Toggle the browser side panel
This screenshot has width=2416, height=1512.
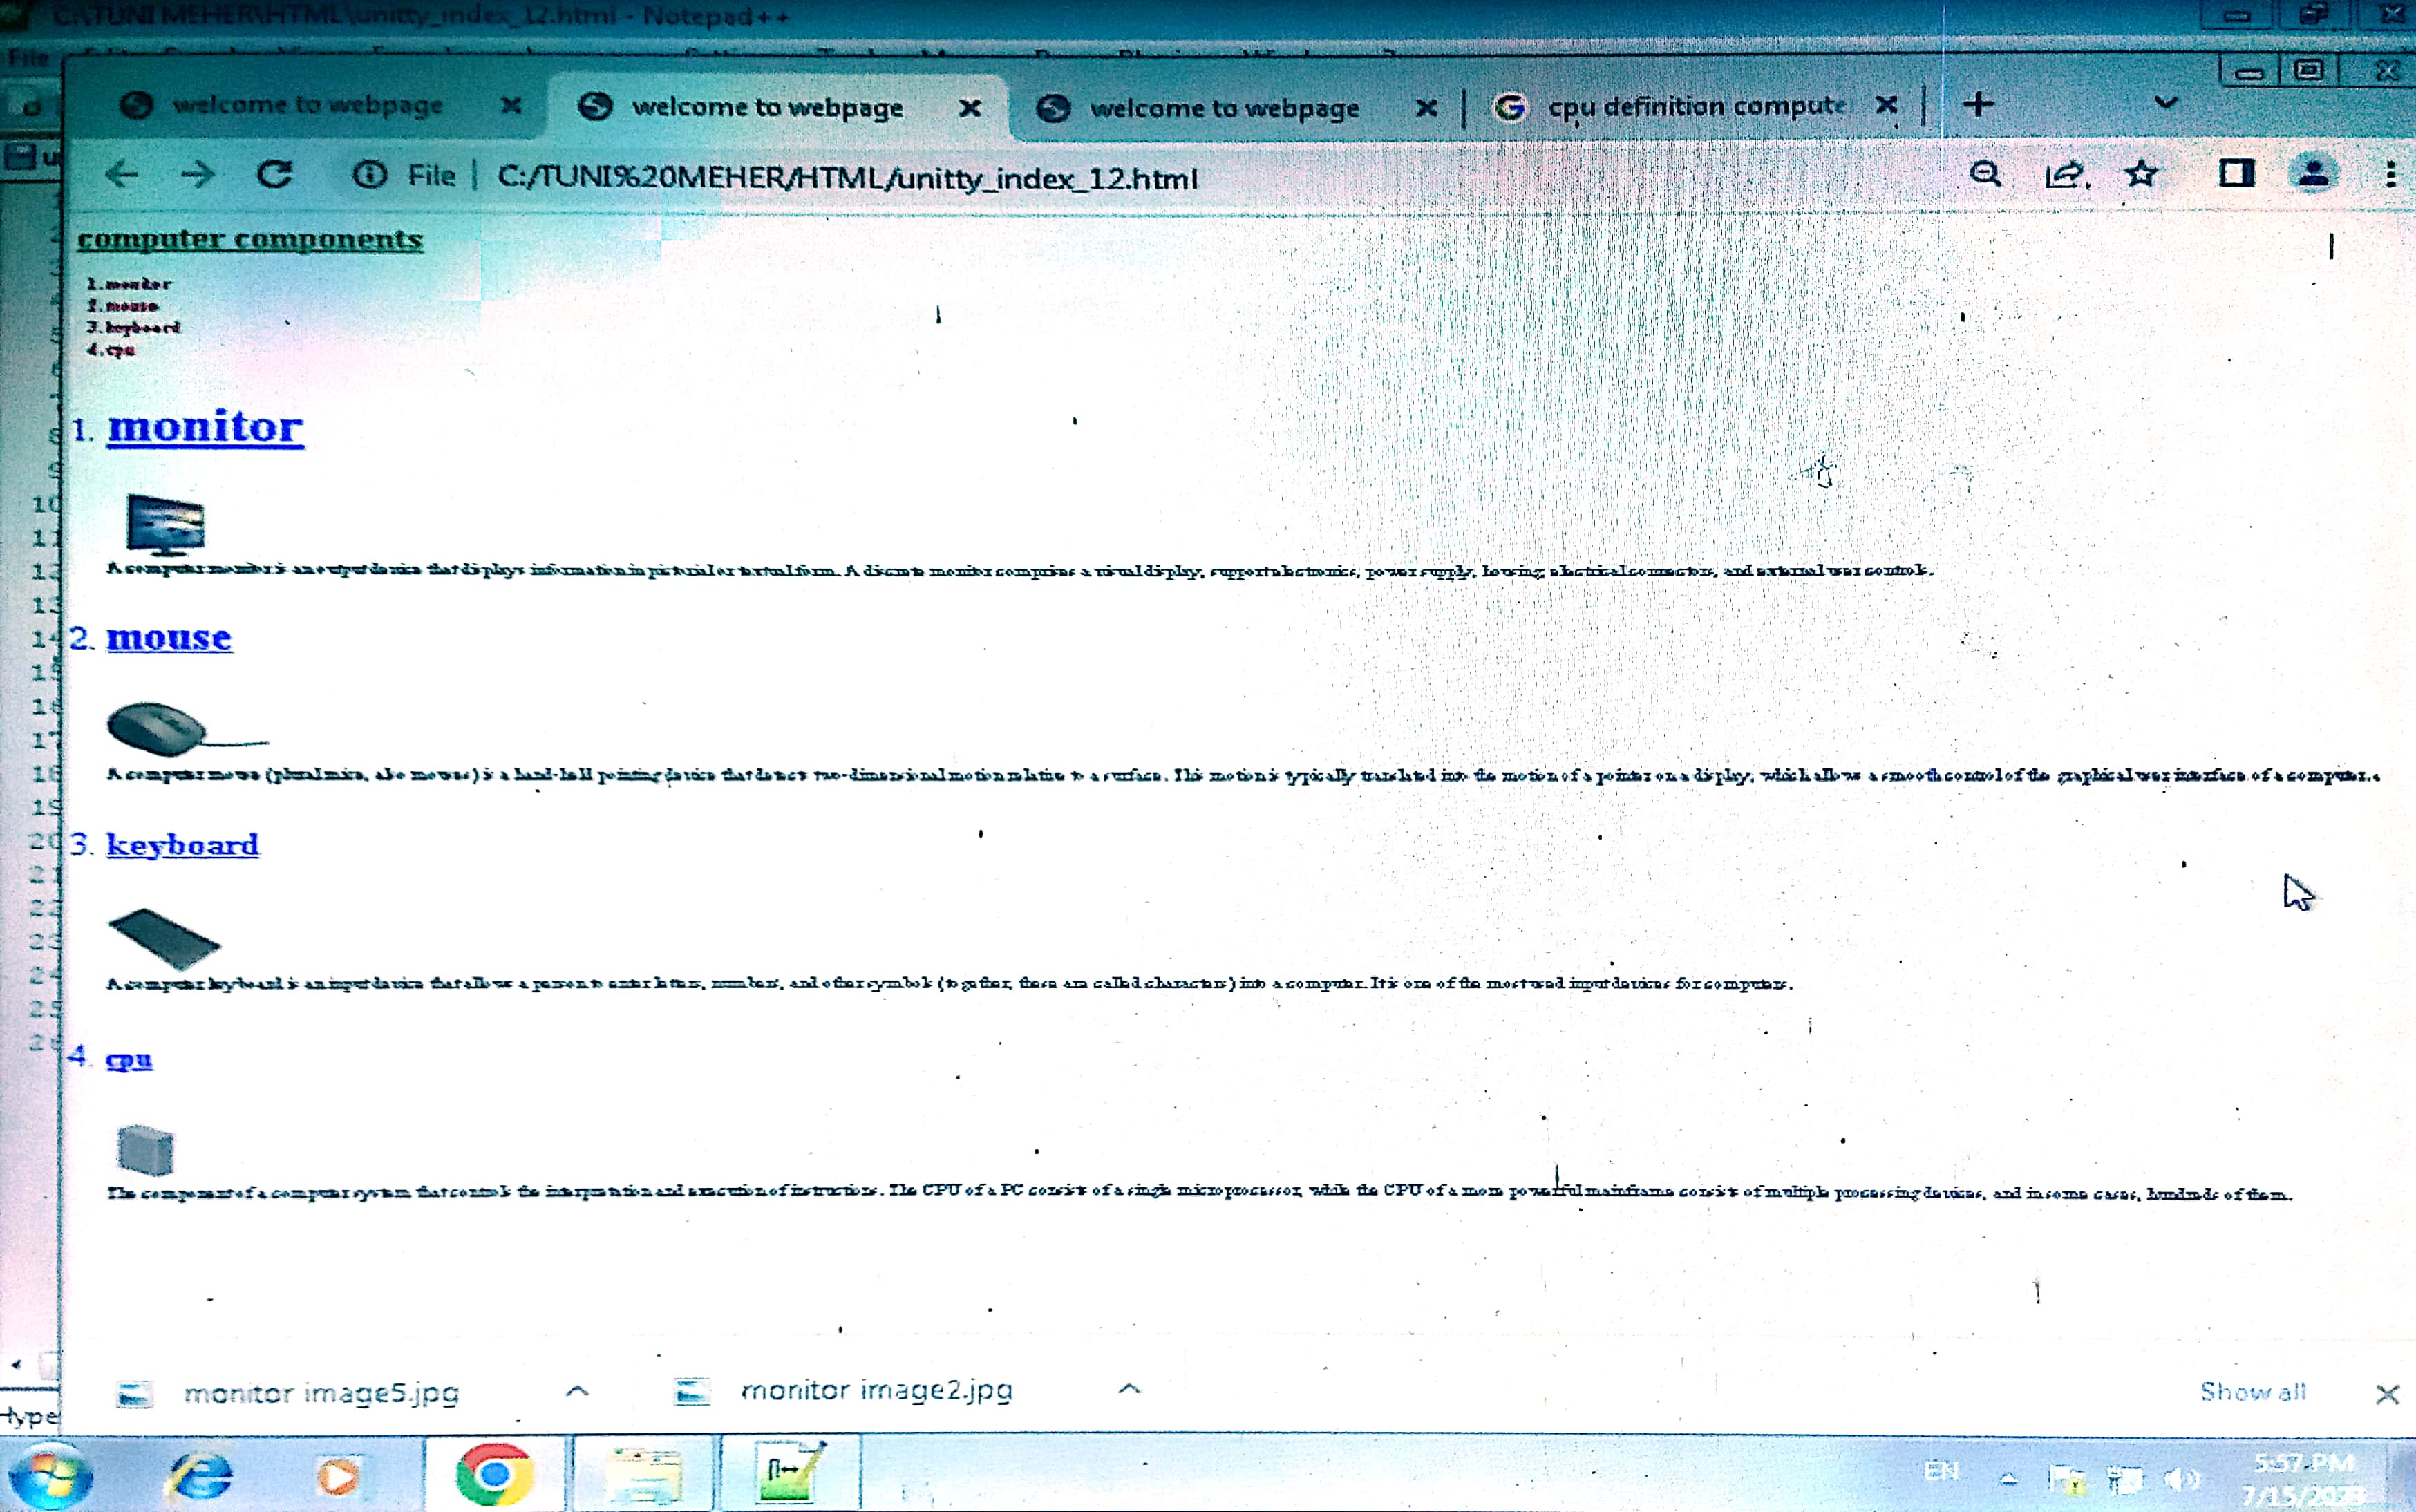2236,174
